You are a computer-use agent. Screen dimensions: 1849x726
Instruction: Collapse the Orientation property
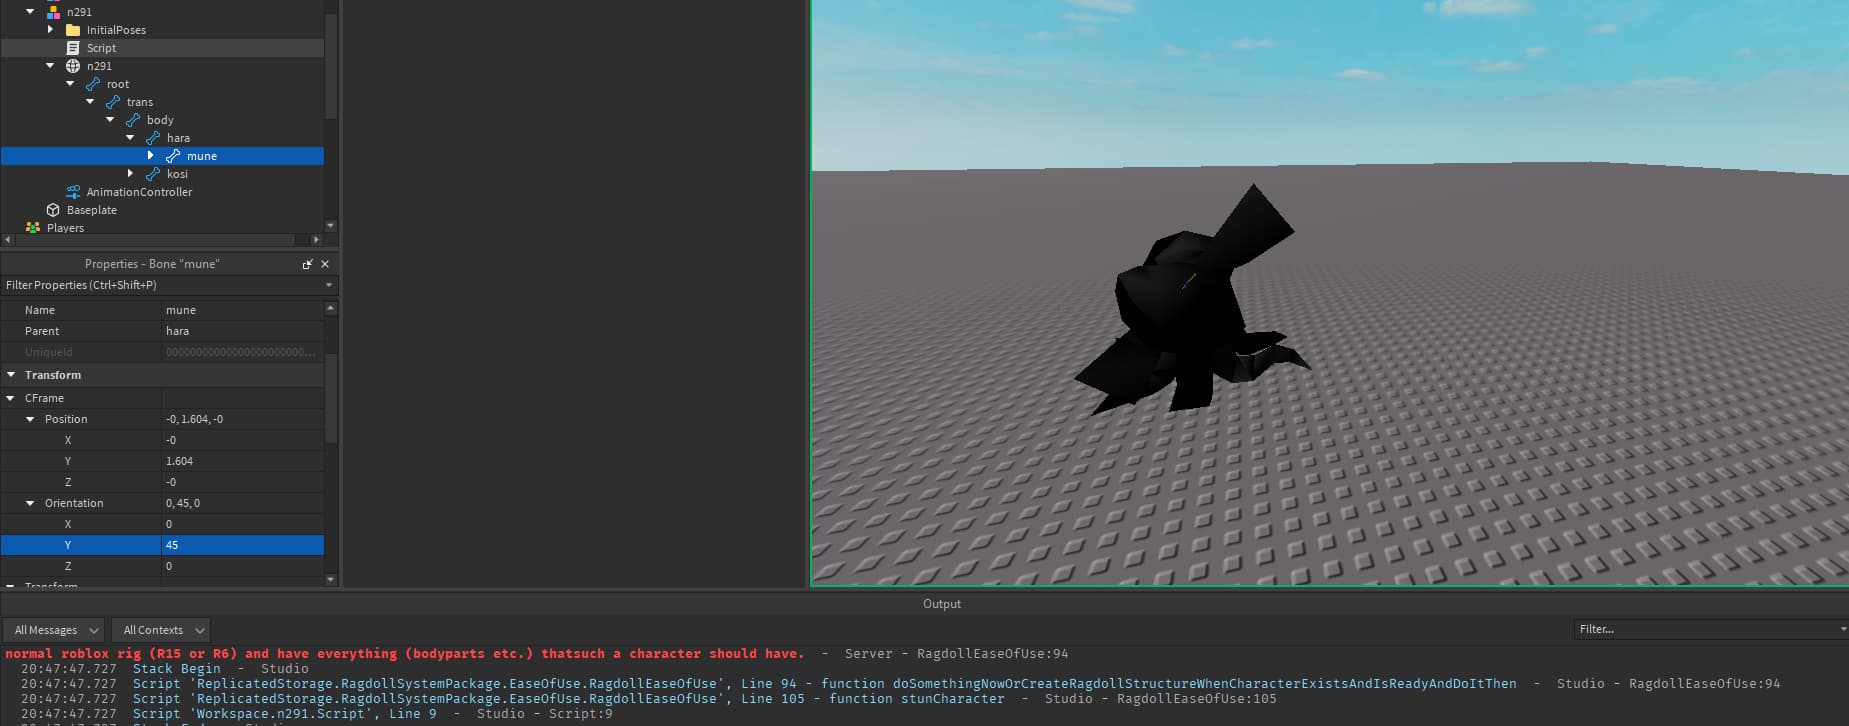pyautogui.click(x=30, y=503)
